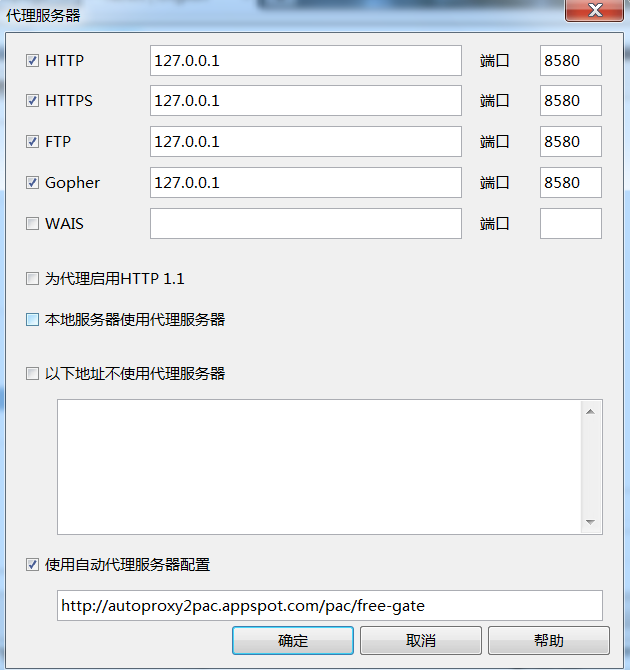
Task: Close the 代理服务器 dialog
Action: (x=595, y=10)
